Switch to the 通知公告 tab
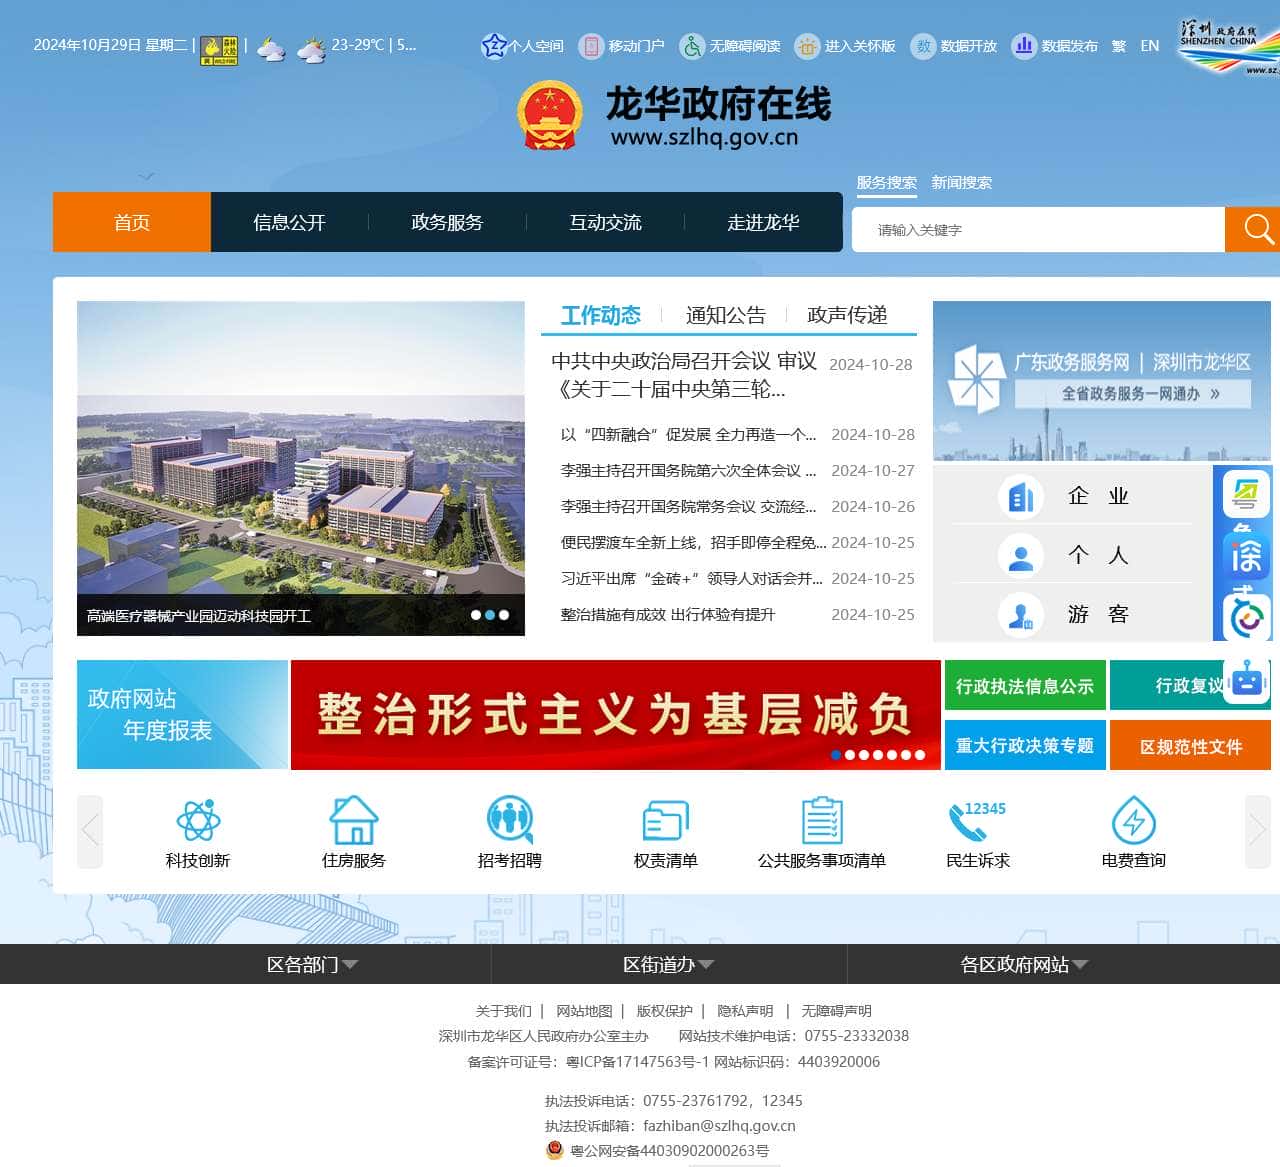The width and height of the screenshot is (1280, 1167). pos(725,315)
